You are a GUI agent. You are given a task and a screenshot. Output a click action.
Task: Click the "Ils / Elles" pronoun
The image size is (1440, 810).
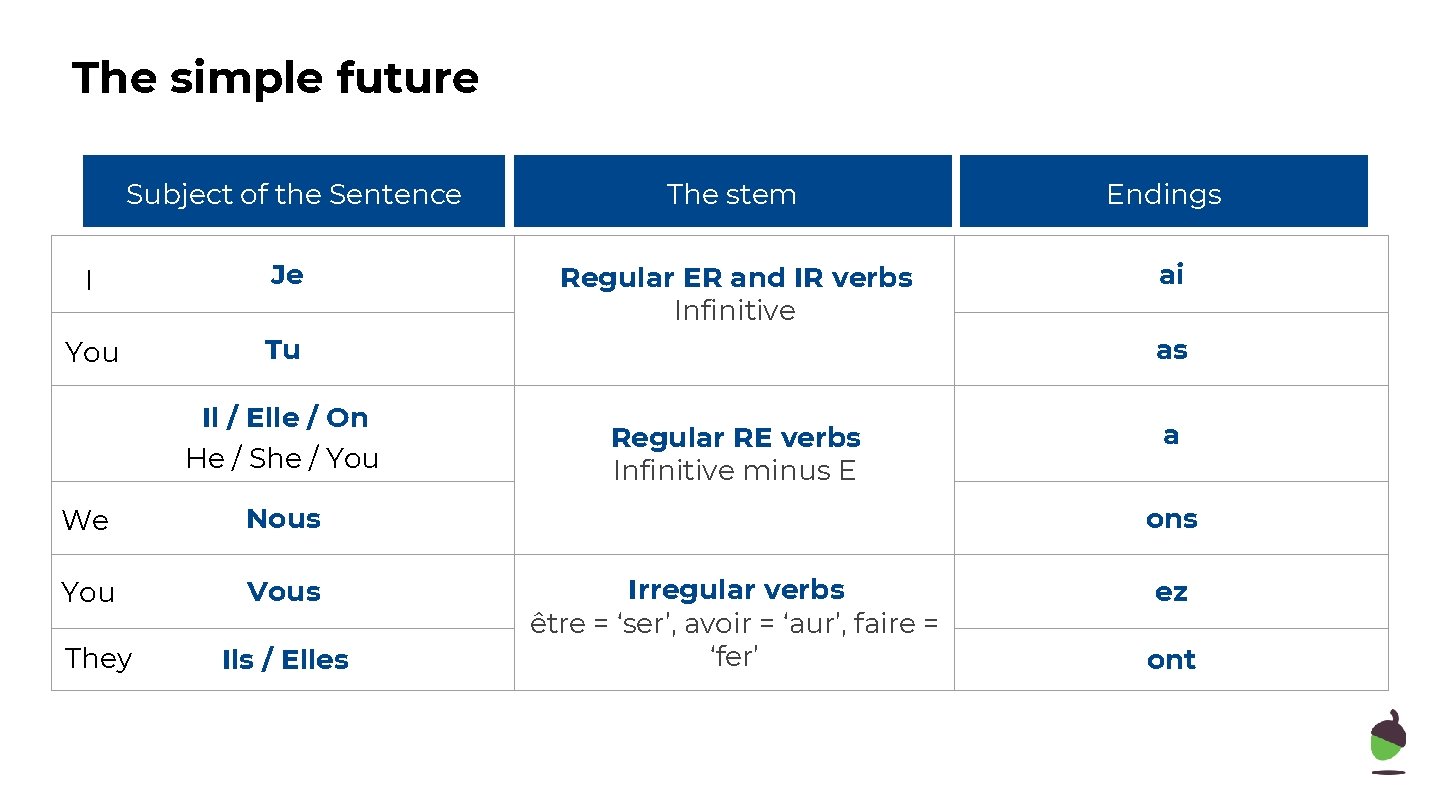285,660
